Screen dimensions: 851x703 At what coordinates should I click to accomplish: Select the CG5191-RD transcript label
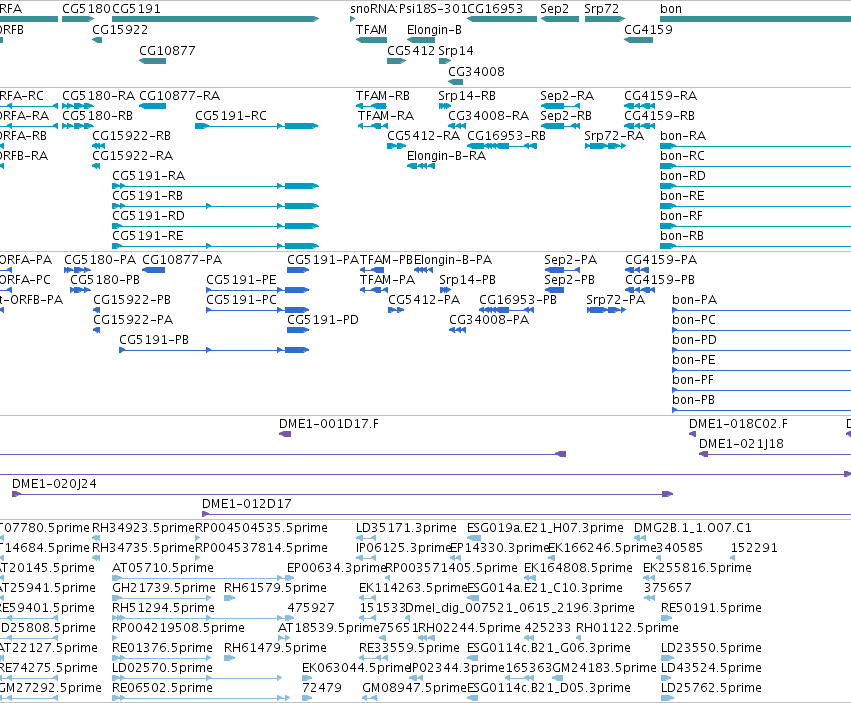(149, 216)
